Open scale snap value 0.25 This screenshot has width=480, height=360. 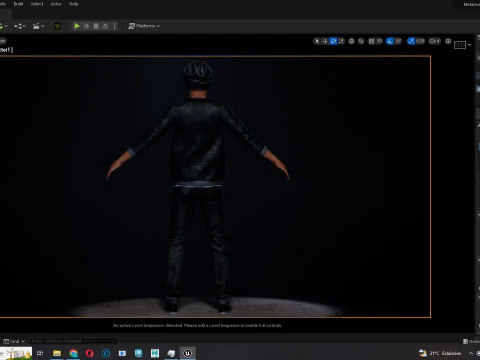tap(420, 41)
